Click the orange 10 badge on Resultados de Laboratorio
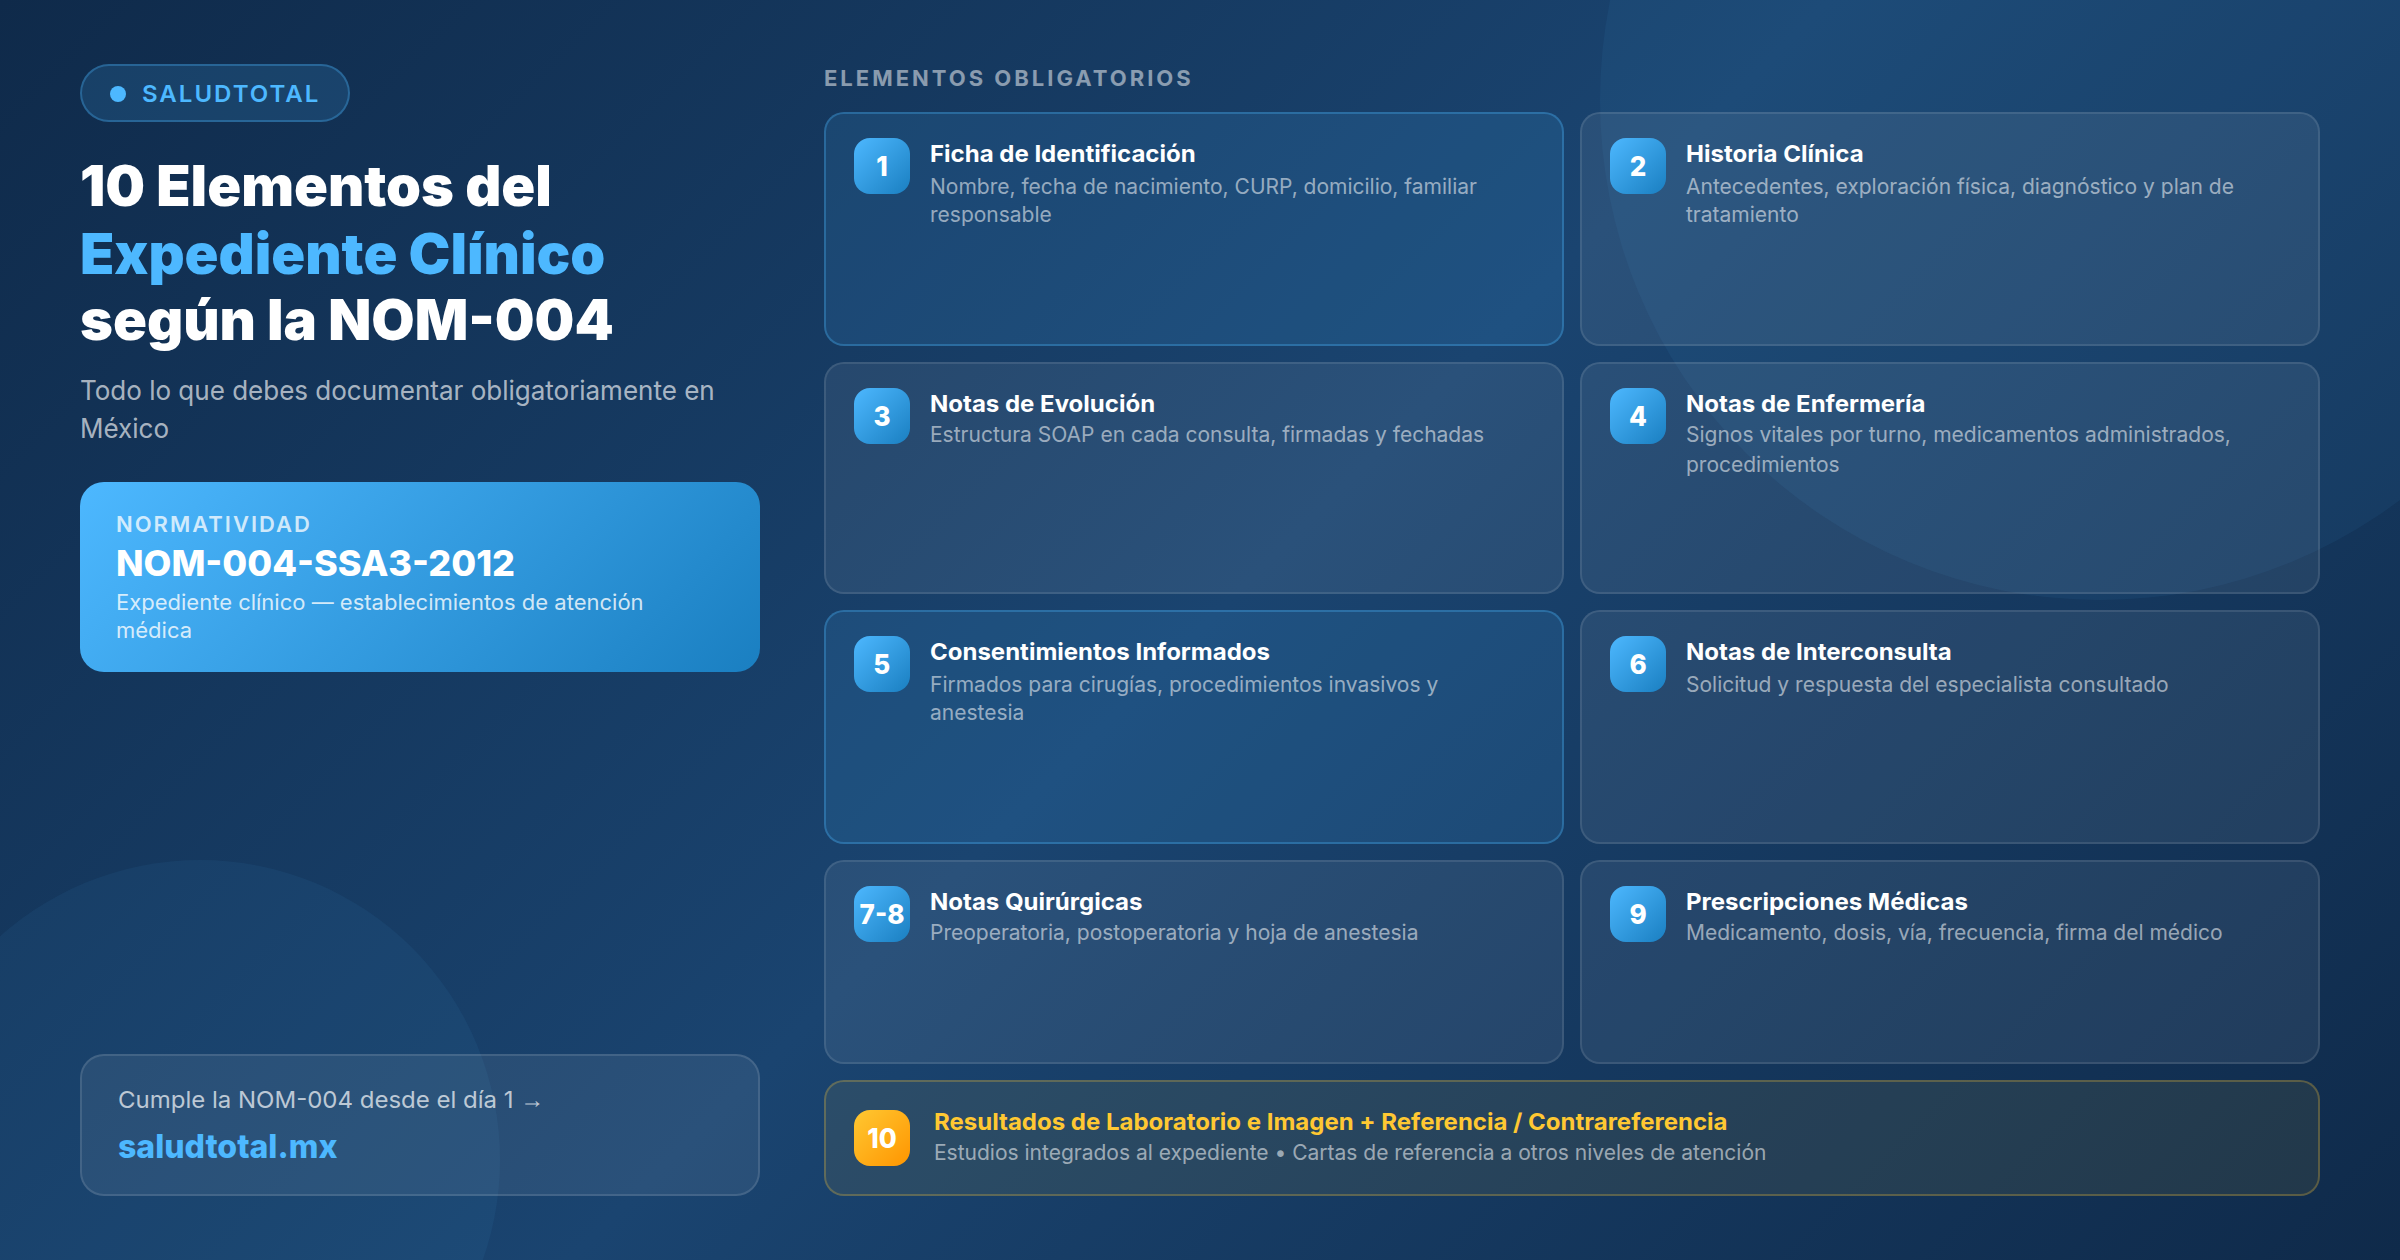2400x1260 pixels. pos(881,1137)
